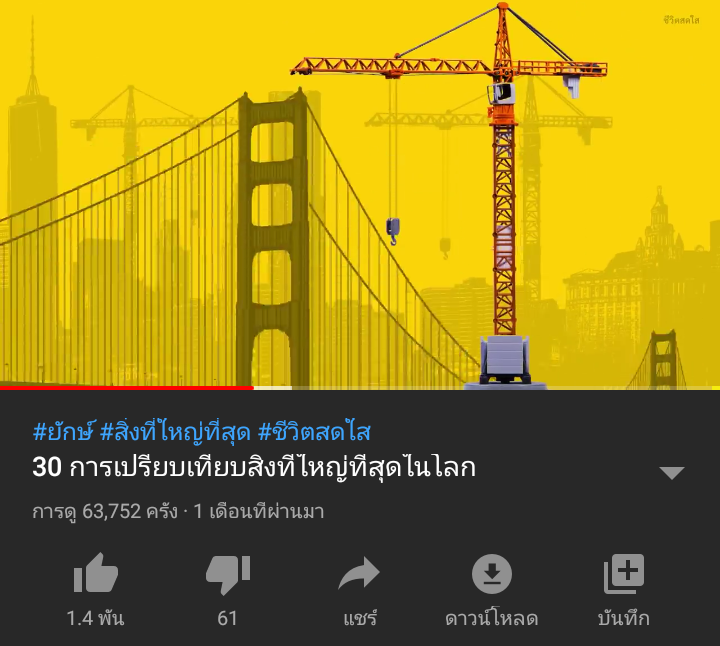Click the red played progress bar
Screen dimensions: 720x646
click(127, 388)
